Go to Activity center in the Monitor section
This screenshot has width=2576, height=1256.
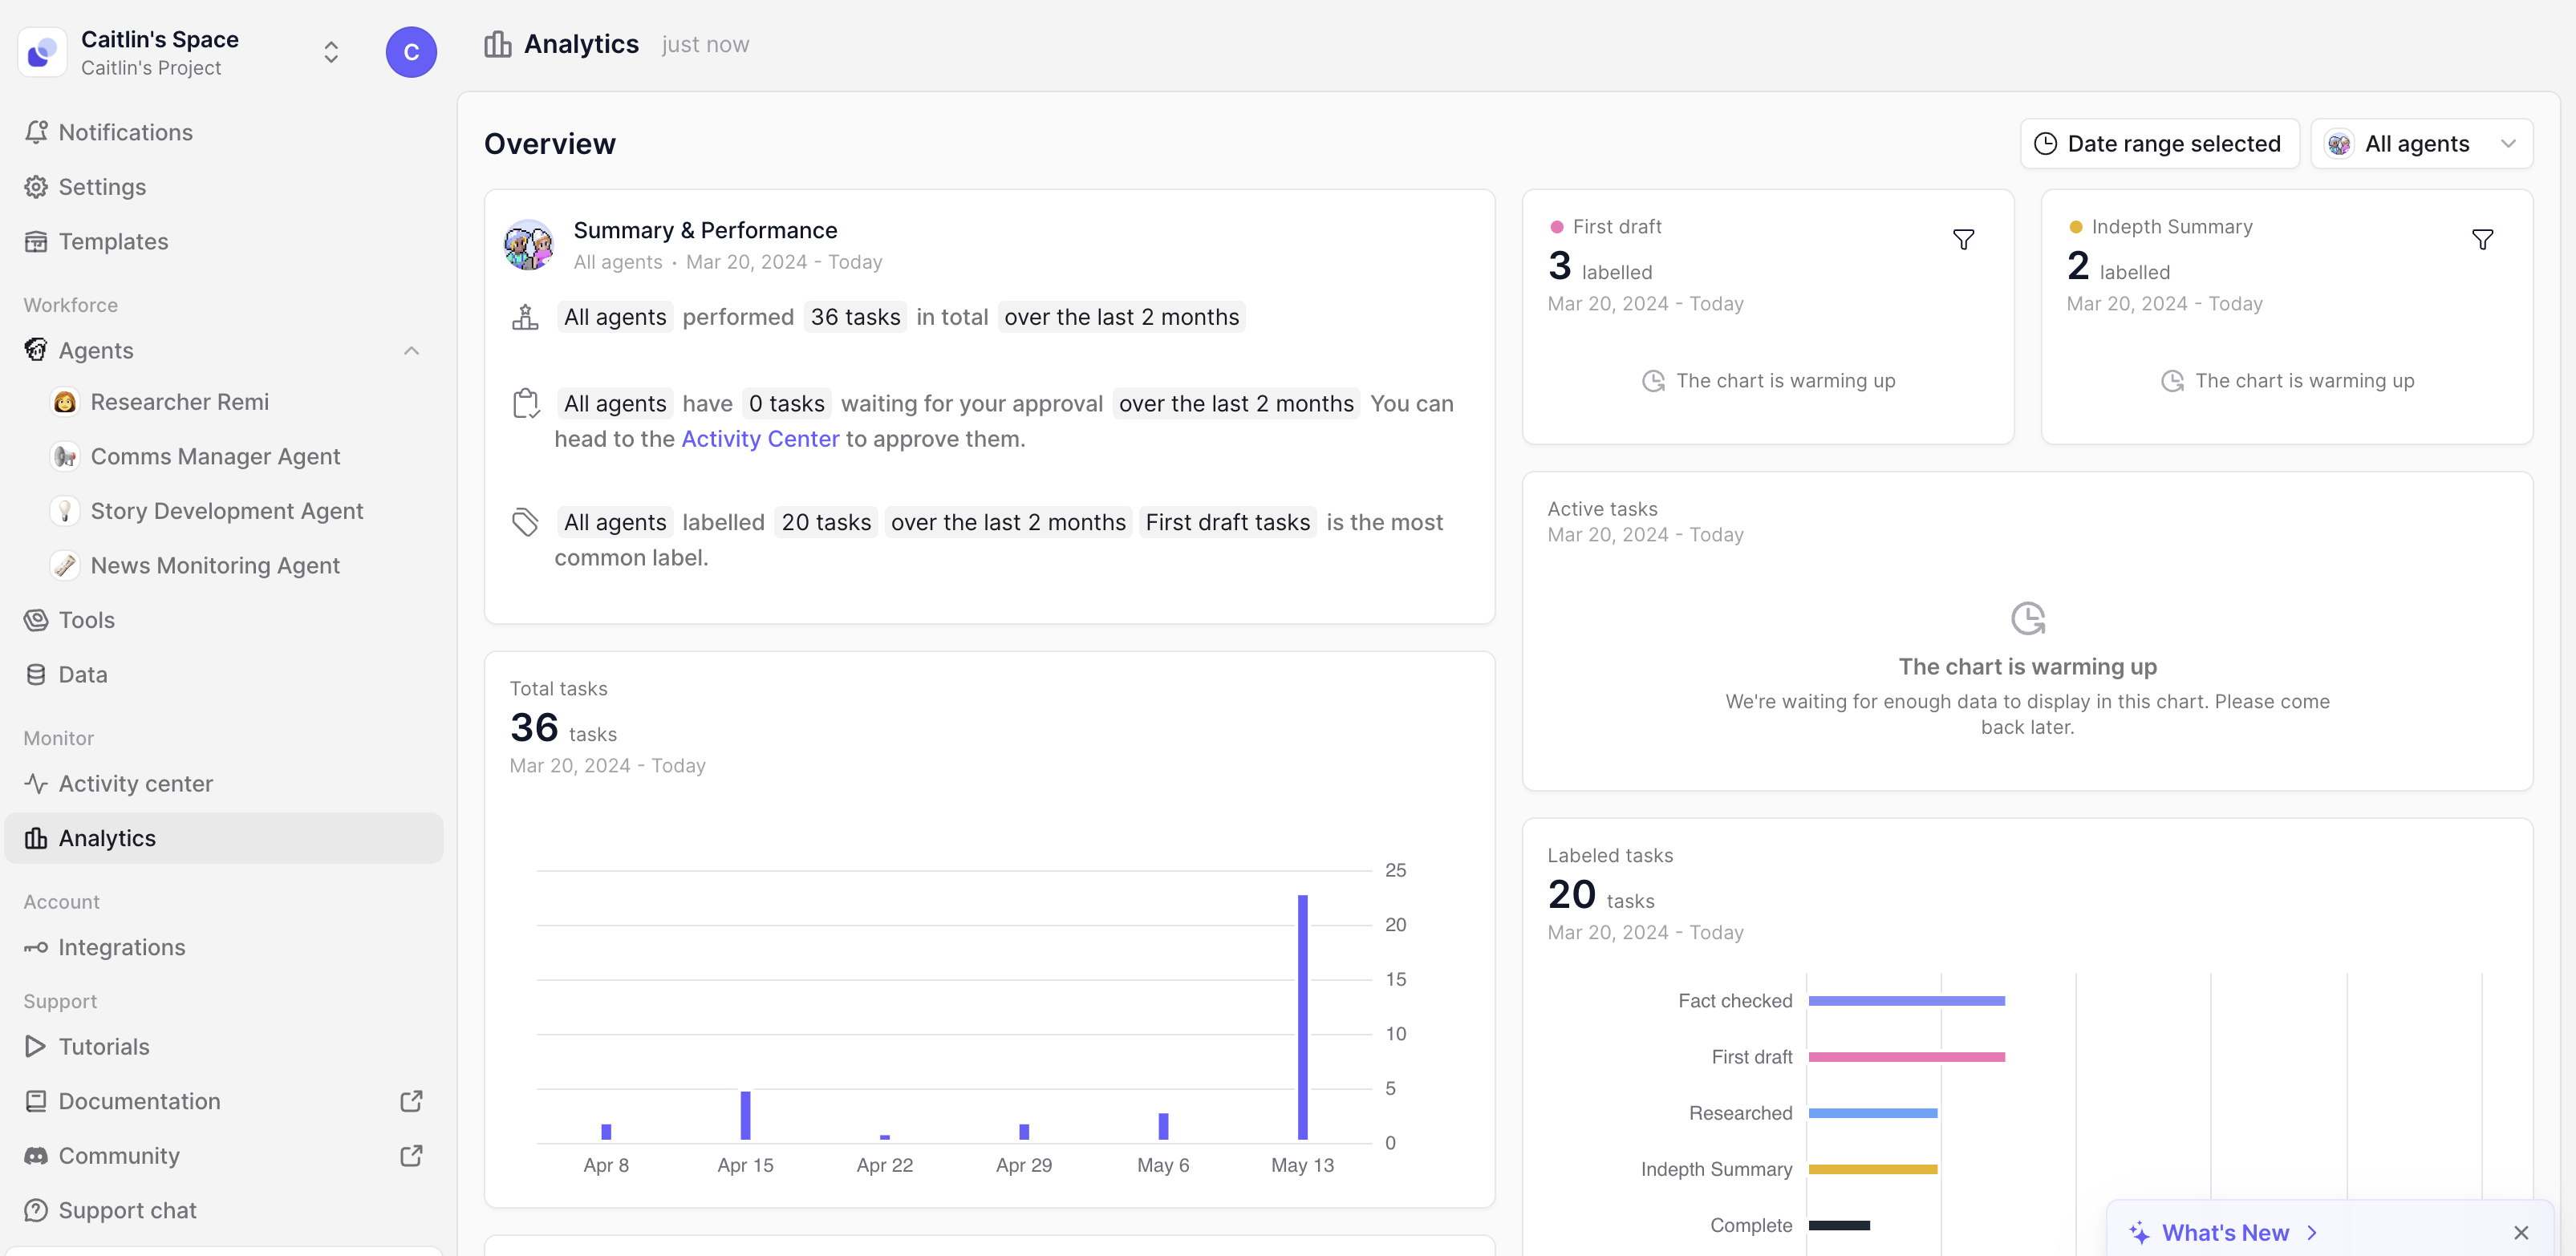[x=135, y=783]
